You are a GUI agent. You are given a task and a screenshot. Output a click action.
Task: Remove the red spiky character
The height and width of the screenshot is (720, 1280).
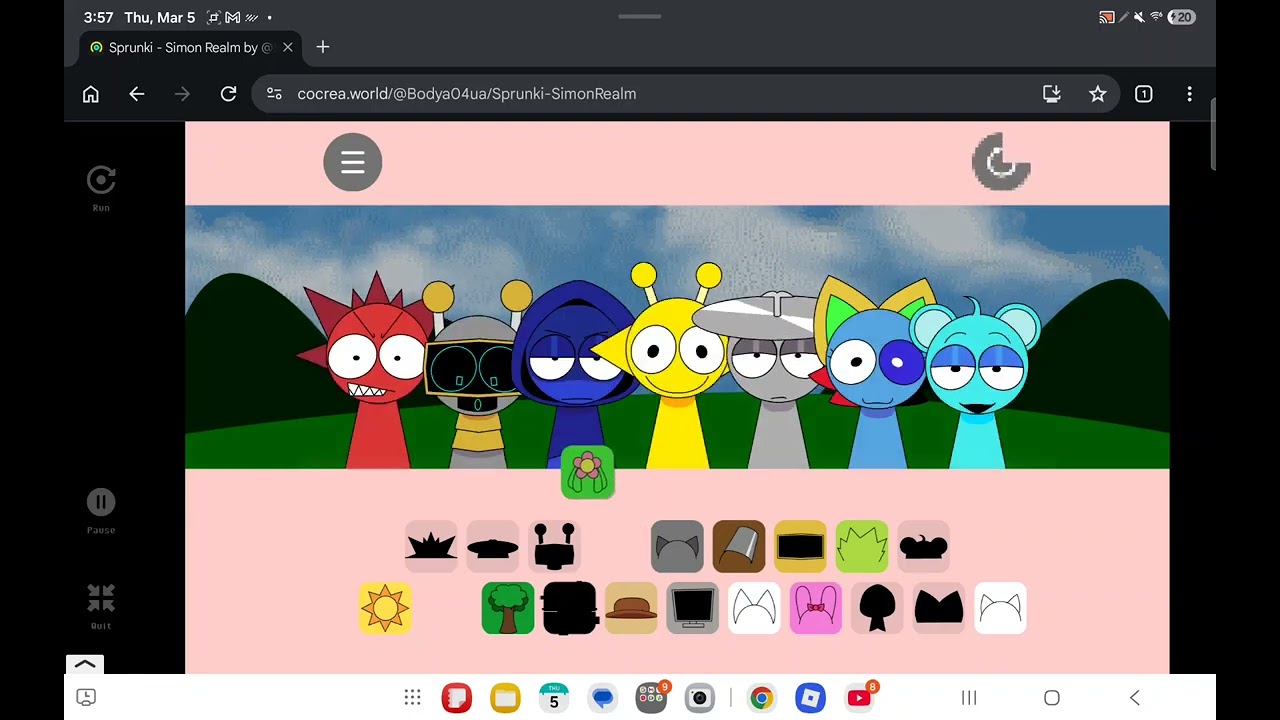[375, 370]
